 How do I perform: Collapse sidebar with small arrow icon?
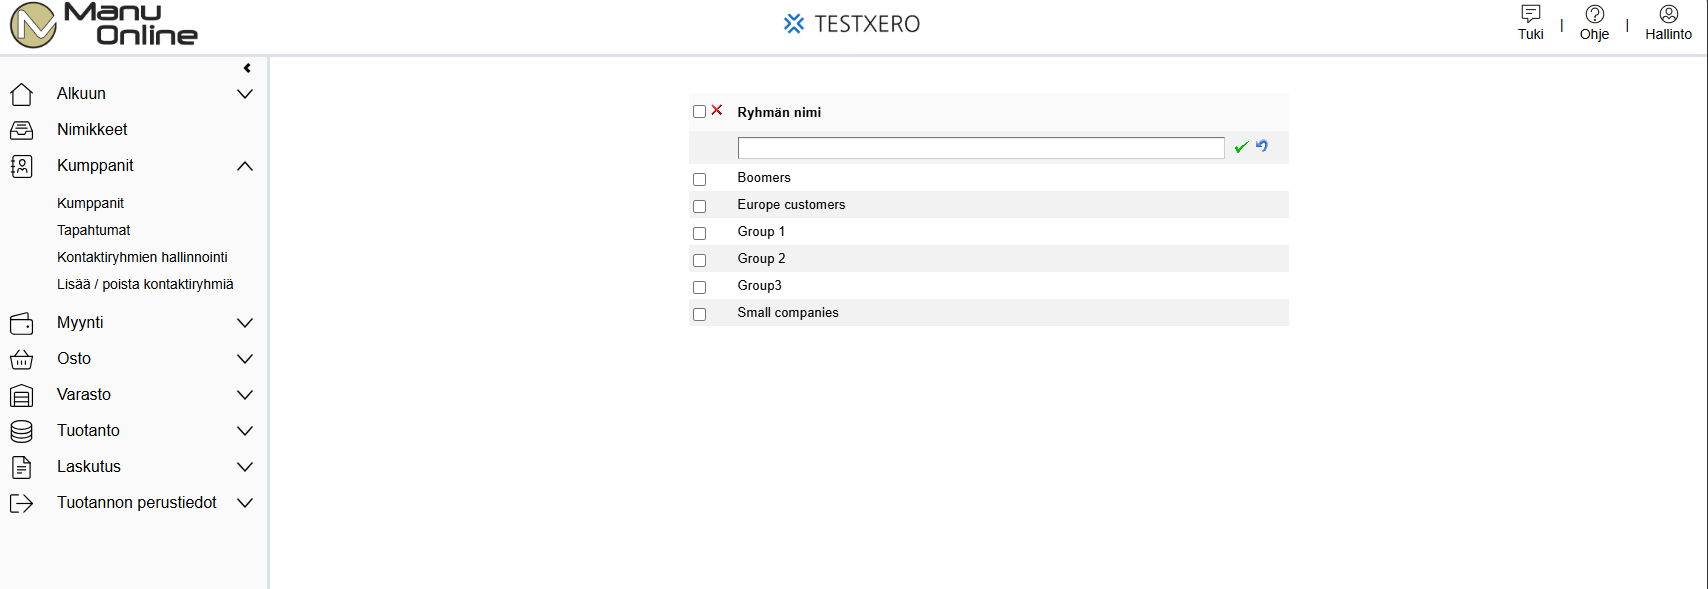[x=247, y=68]
